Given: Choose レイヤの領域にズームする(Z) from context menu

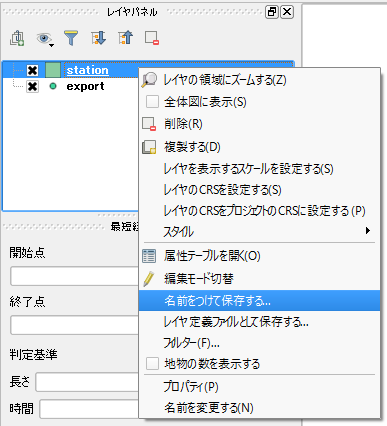Looking at the screenshot, I should 259,80.
